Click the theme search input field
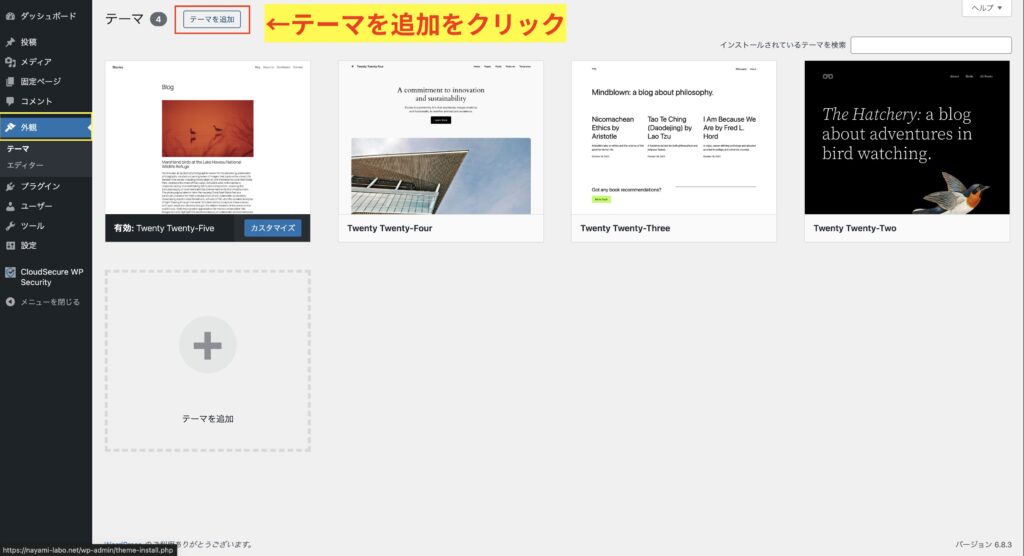 (930, 45)
